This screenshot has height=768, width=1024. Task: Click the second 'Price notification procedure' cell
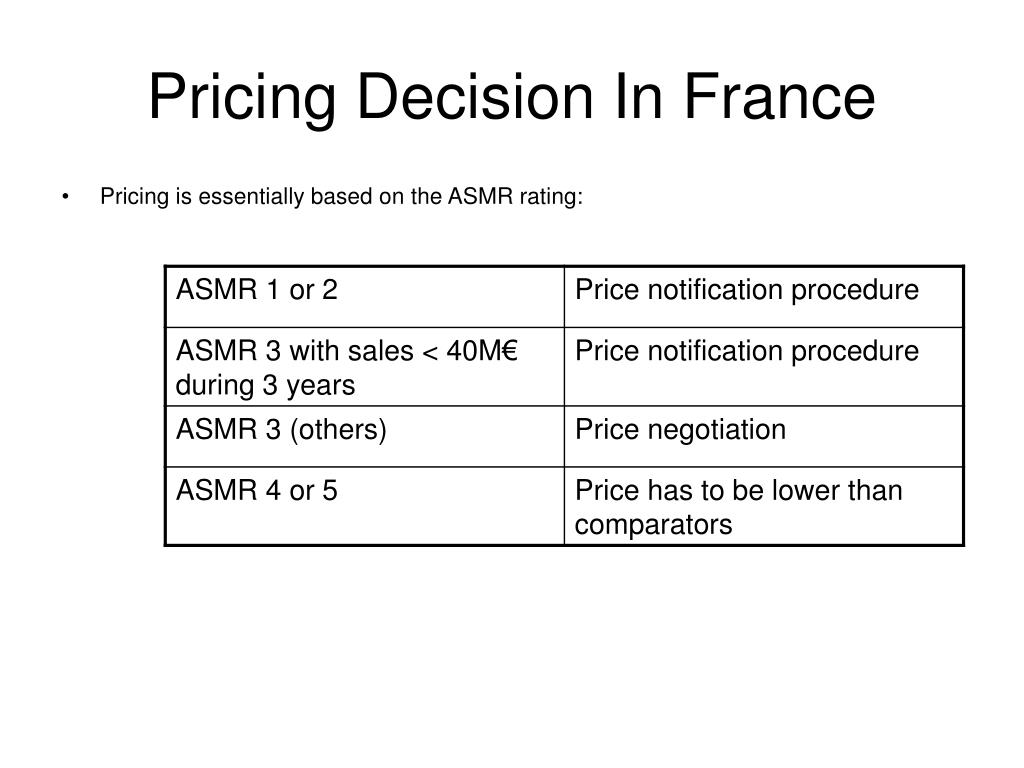[x=763, y=366]
